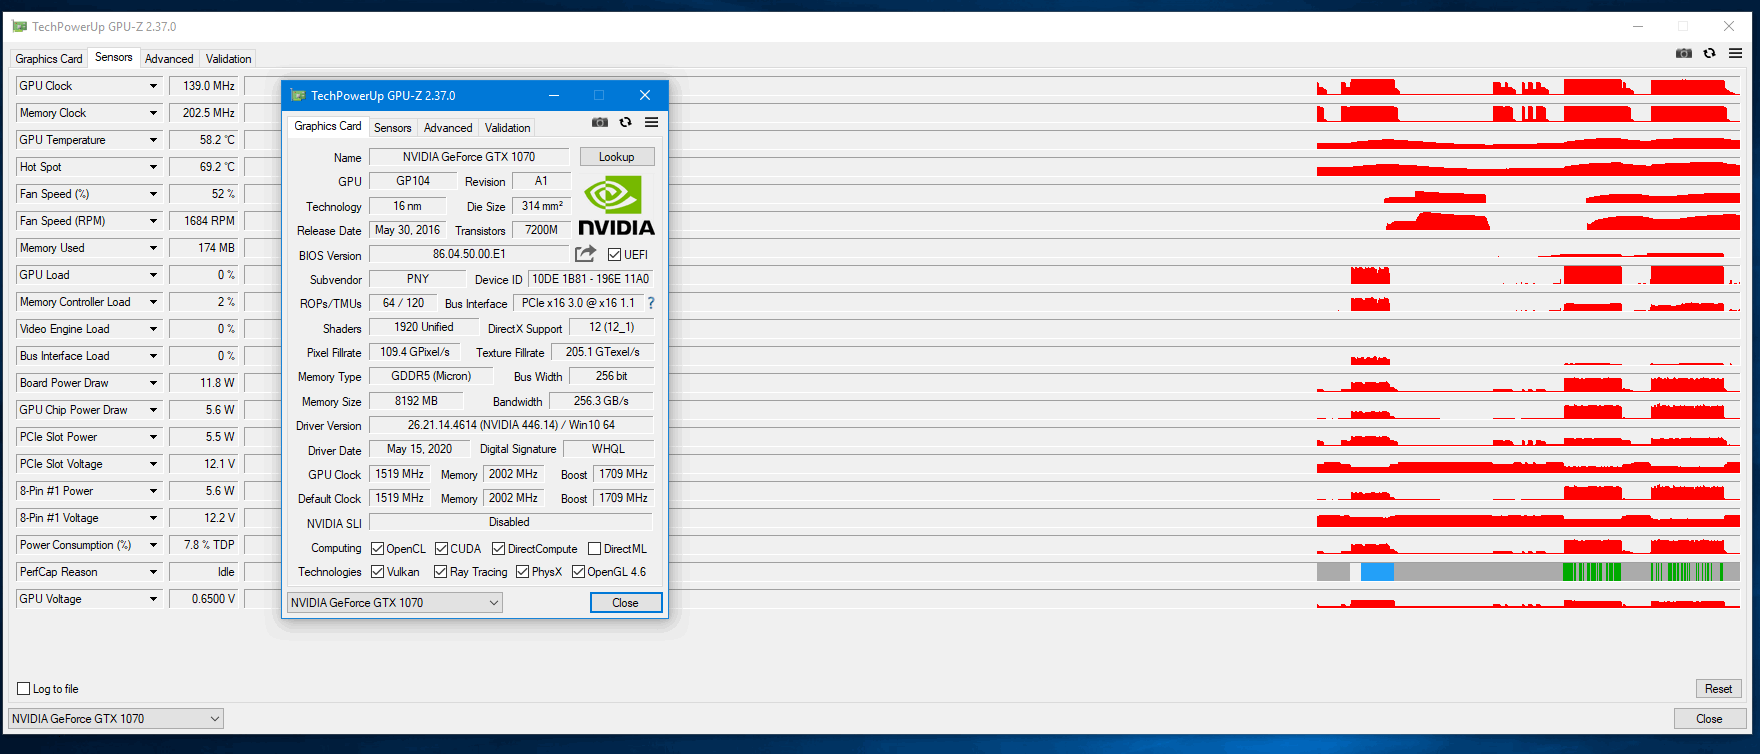This screenshot has width=1760, height=754.
Task: Click Bus Interface question mark icon
Action: click(651, 303)
